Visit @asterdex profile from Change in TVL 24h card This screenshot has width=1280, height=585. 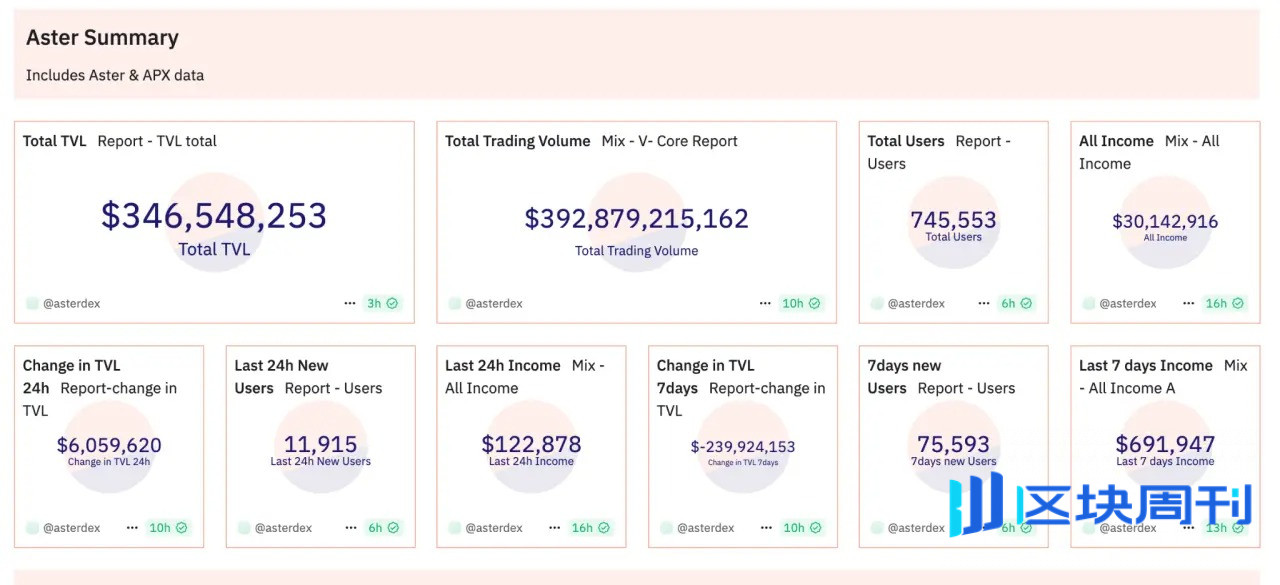(71, 528)
